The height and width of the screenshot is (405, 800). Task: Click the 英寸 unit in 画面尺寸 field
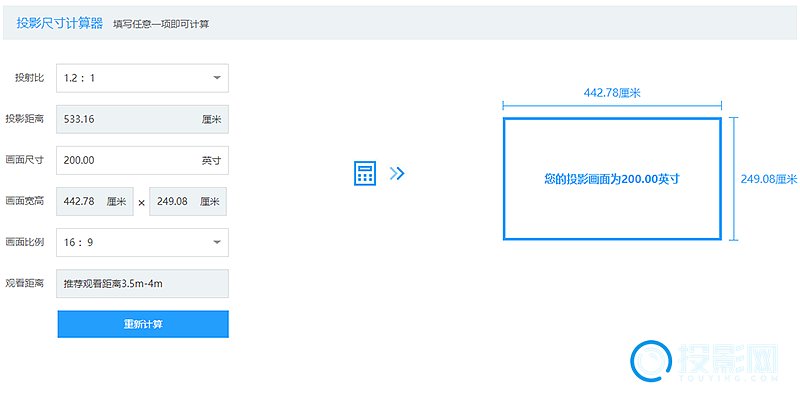point(211,161)
